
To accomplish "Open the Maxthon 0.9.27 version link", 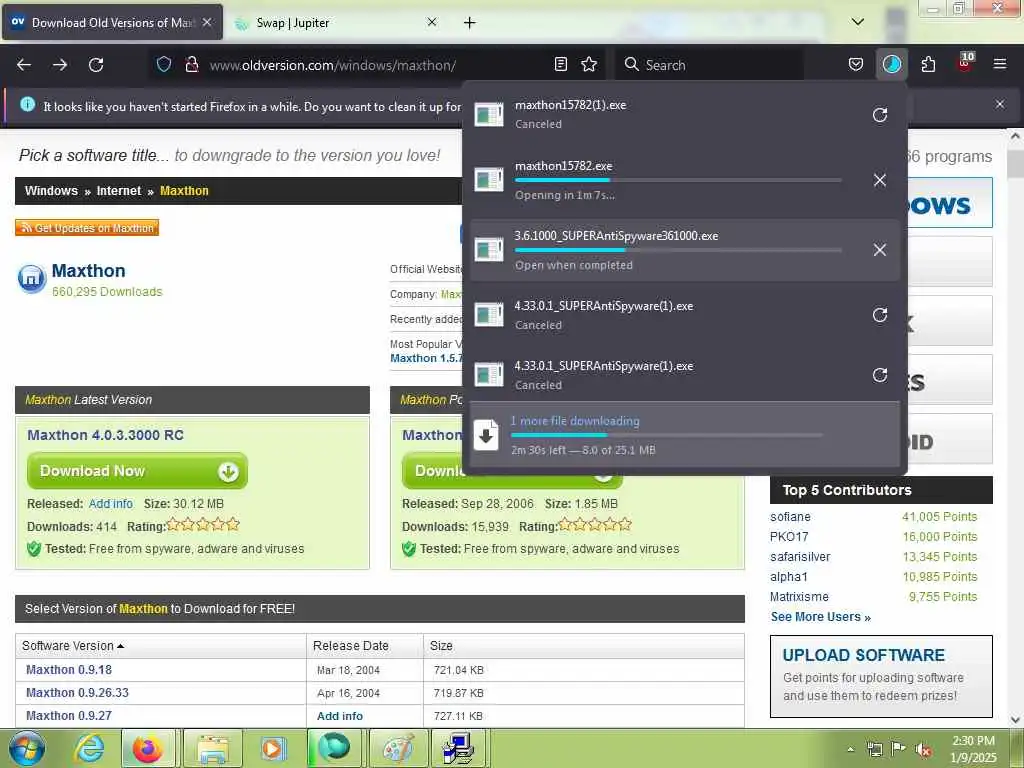I will click(69, 715).
